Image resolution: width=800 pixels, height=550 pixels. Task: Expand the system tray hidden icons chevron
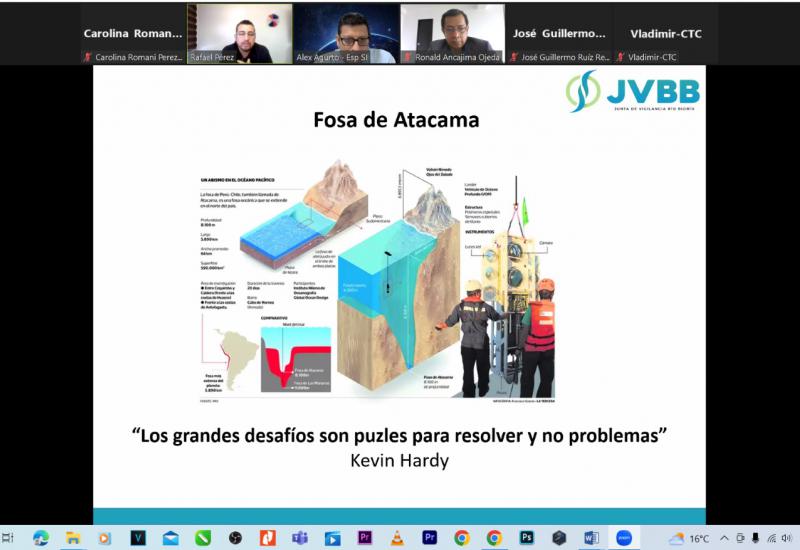pyautogui.click(x=725, y=538)
